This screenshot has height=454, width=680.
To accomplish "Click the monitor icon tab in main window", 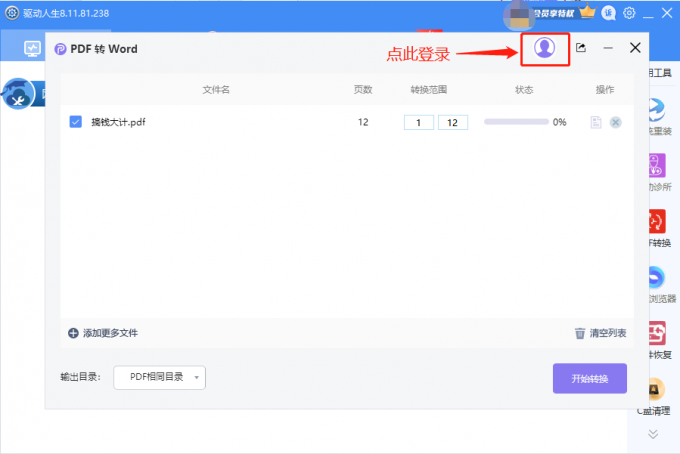I will point(32,47).
